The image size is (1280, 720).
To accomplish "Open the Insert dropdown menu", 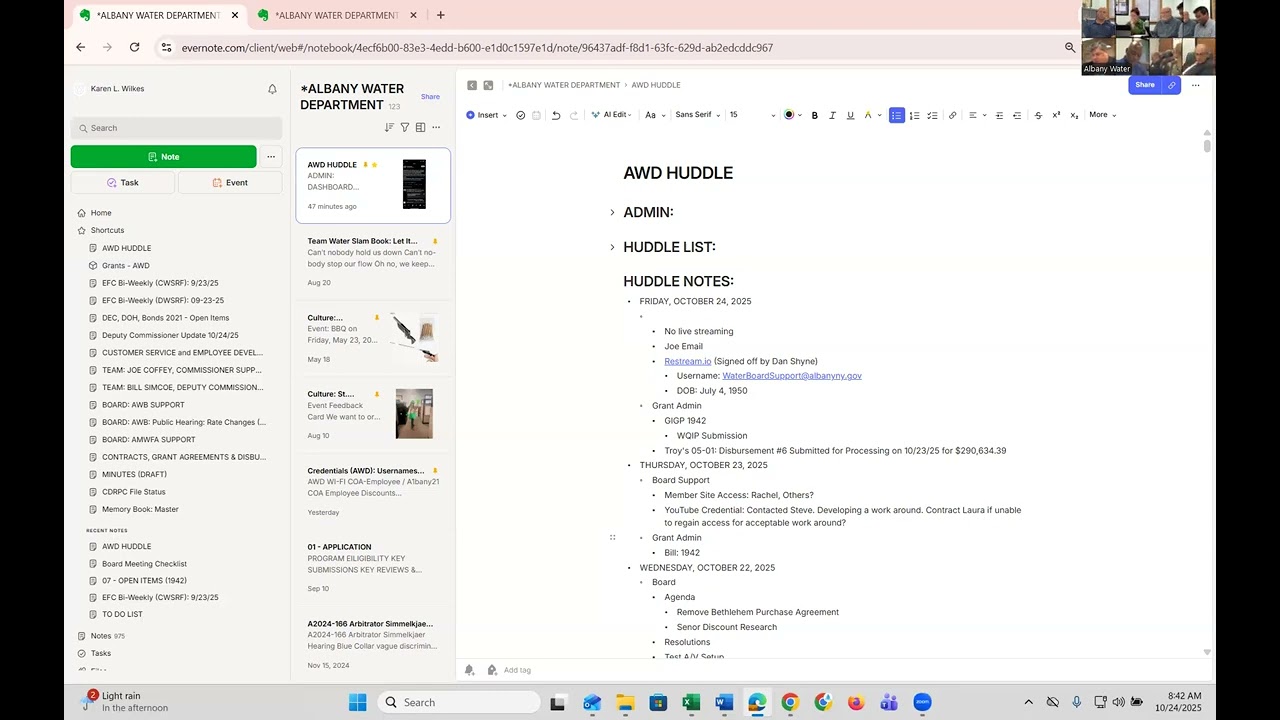I will [x=486, y=115].
